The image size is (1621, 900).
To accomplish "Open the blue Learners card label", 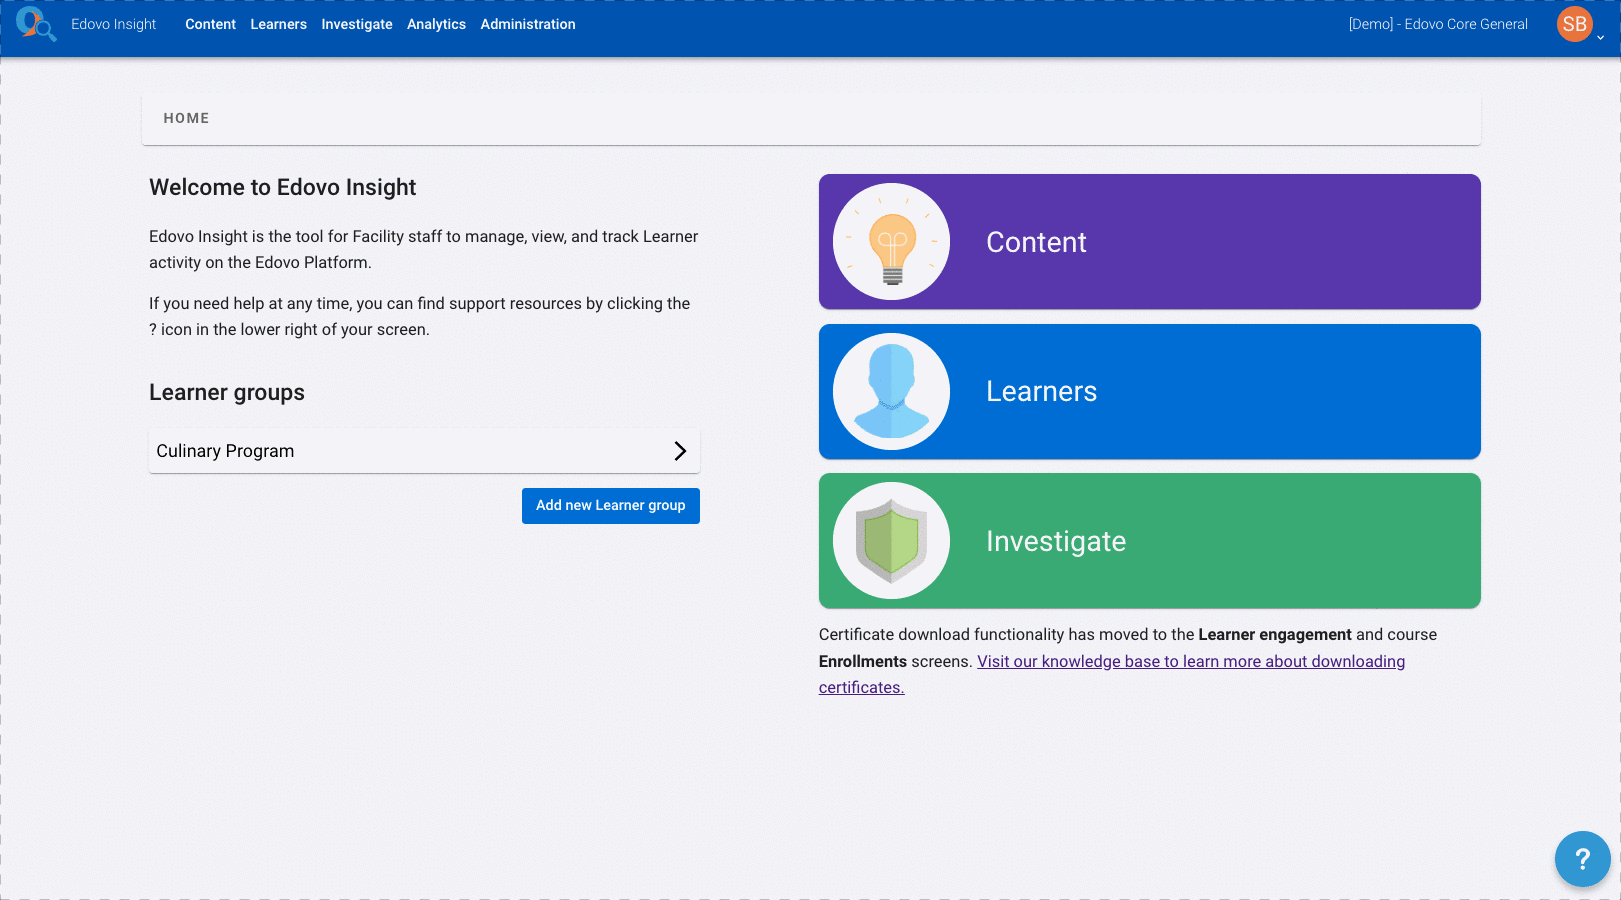I will coord(1041,391).
